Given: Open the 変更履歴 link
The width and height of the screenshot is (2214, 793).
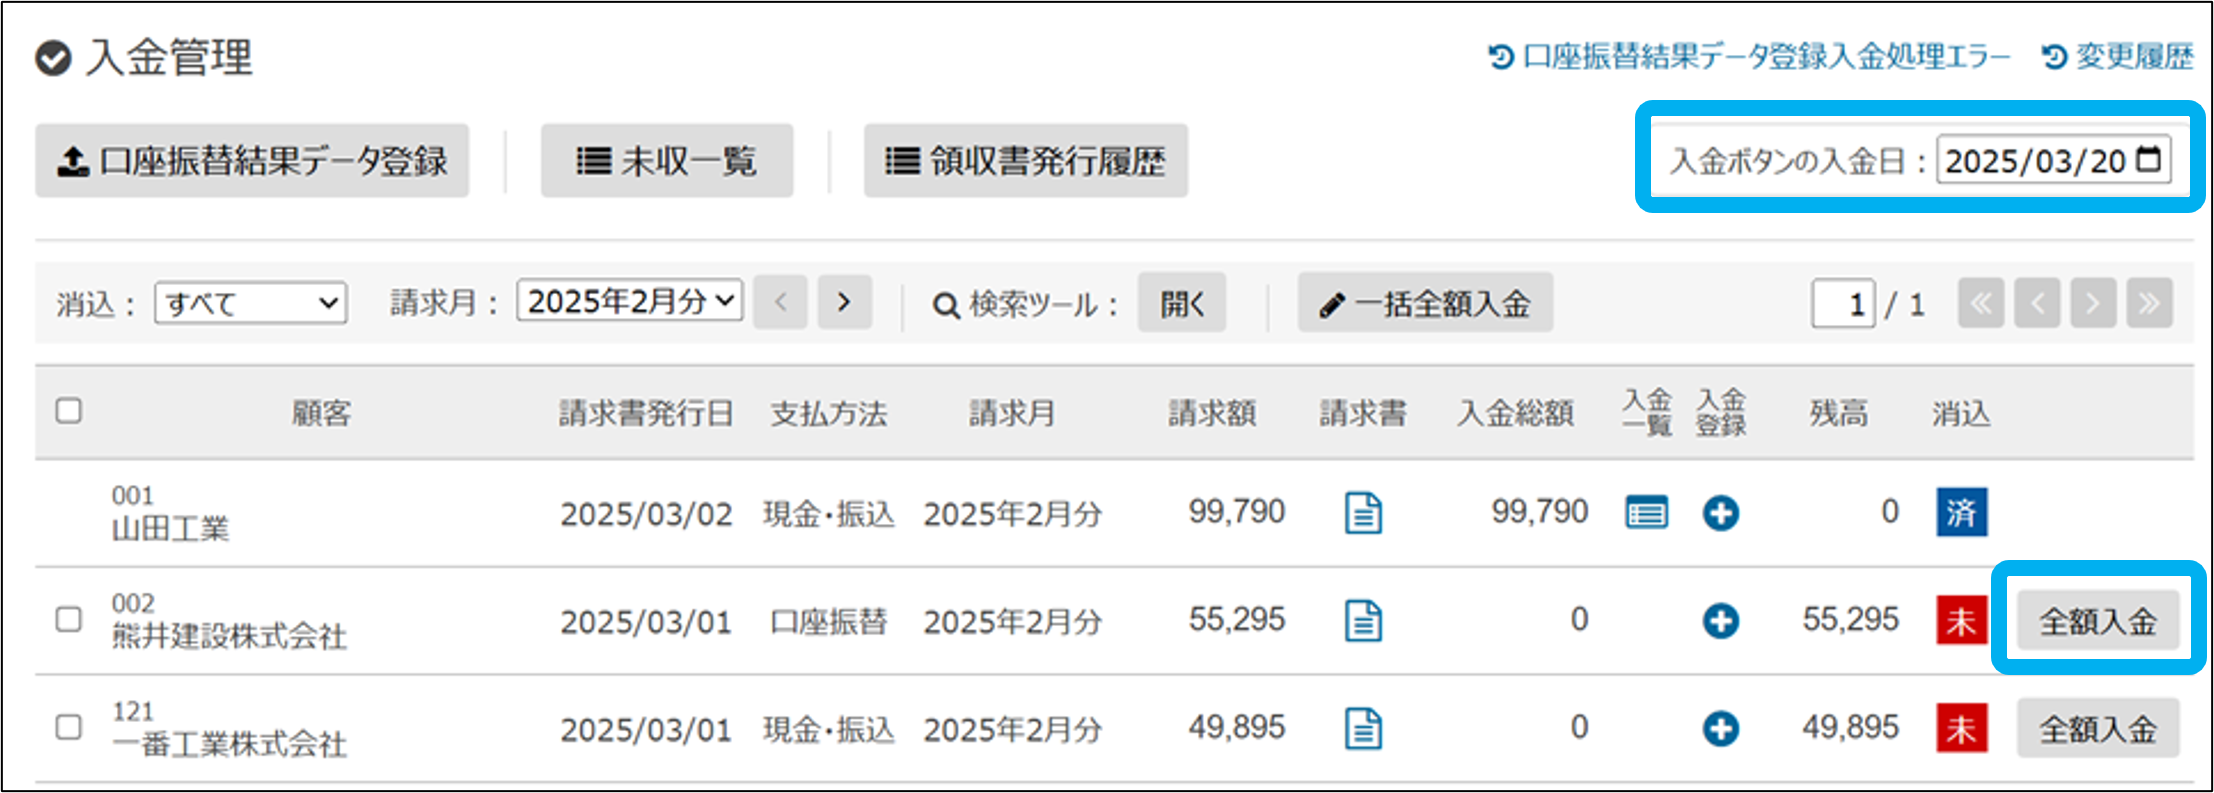Looking at the screenshot, I should [x=2119, y=57].
